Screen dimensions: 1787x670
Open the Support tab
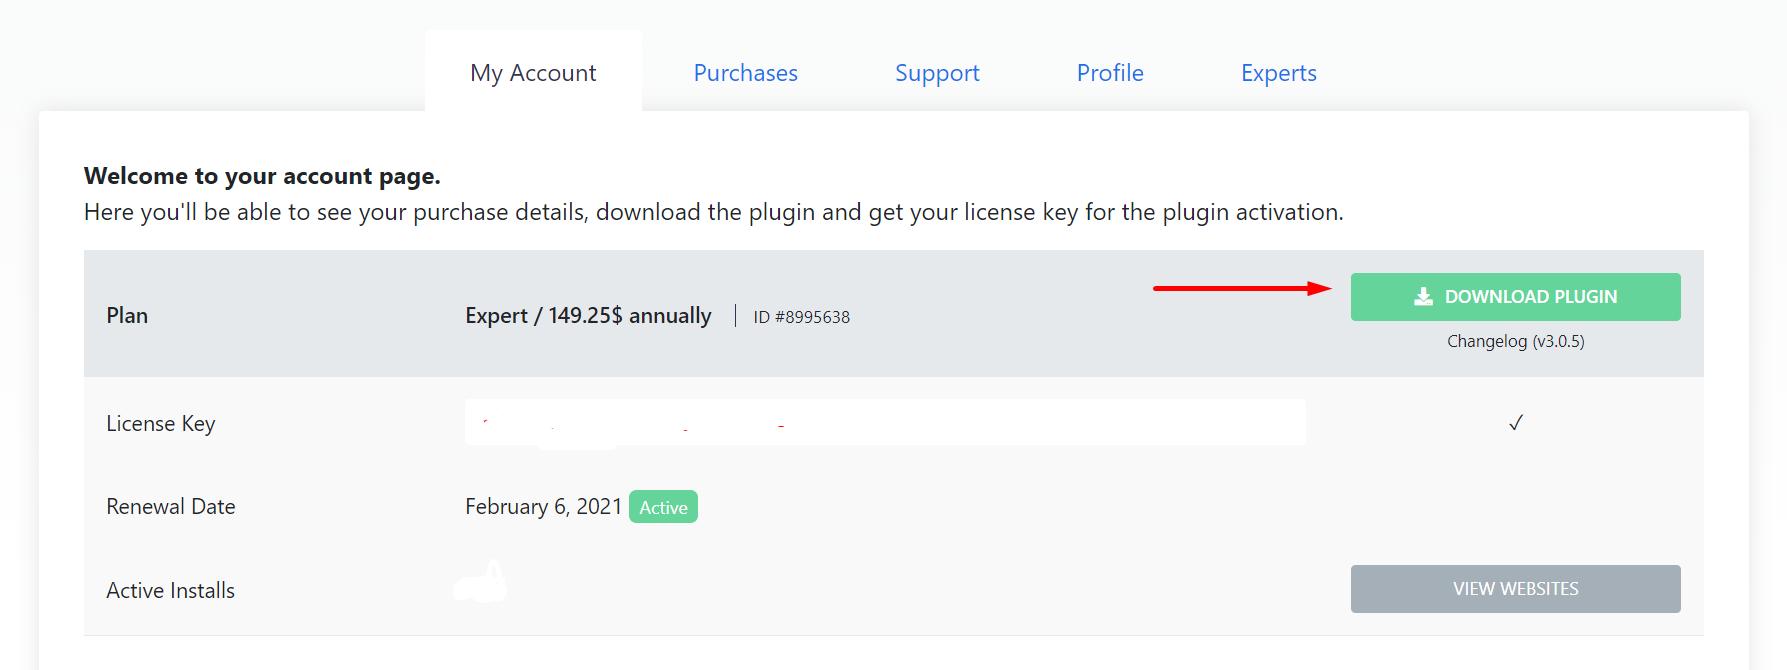coord(937,73)
